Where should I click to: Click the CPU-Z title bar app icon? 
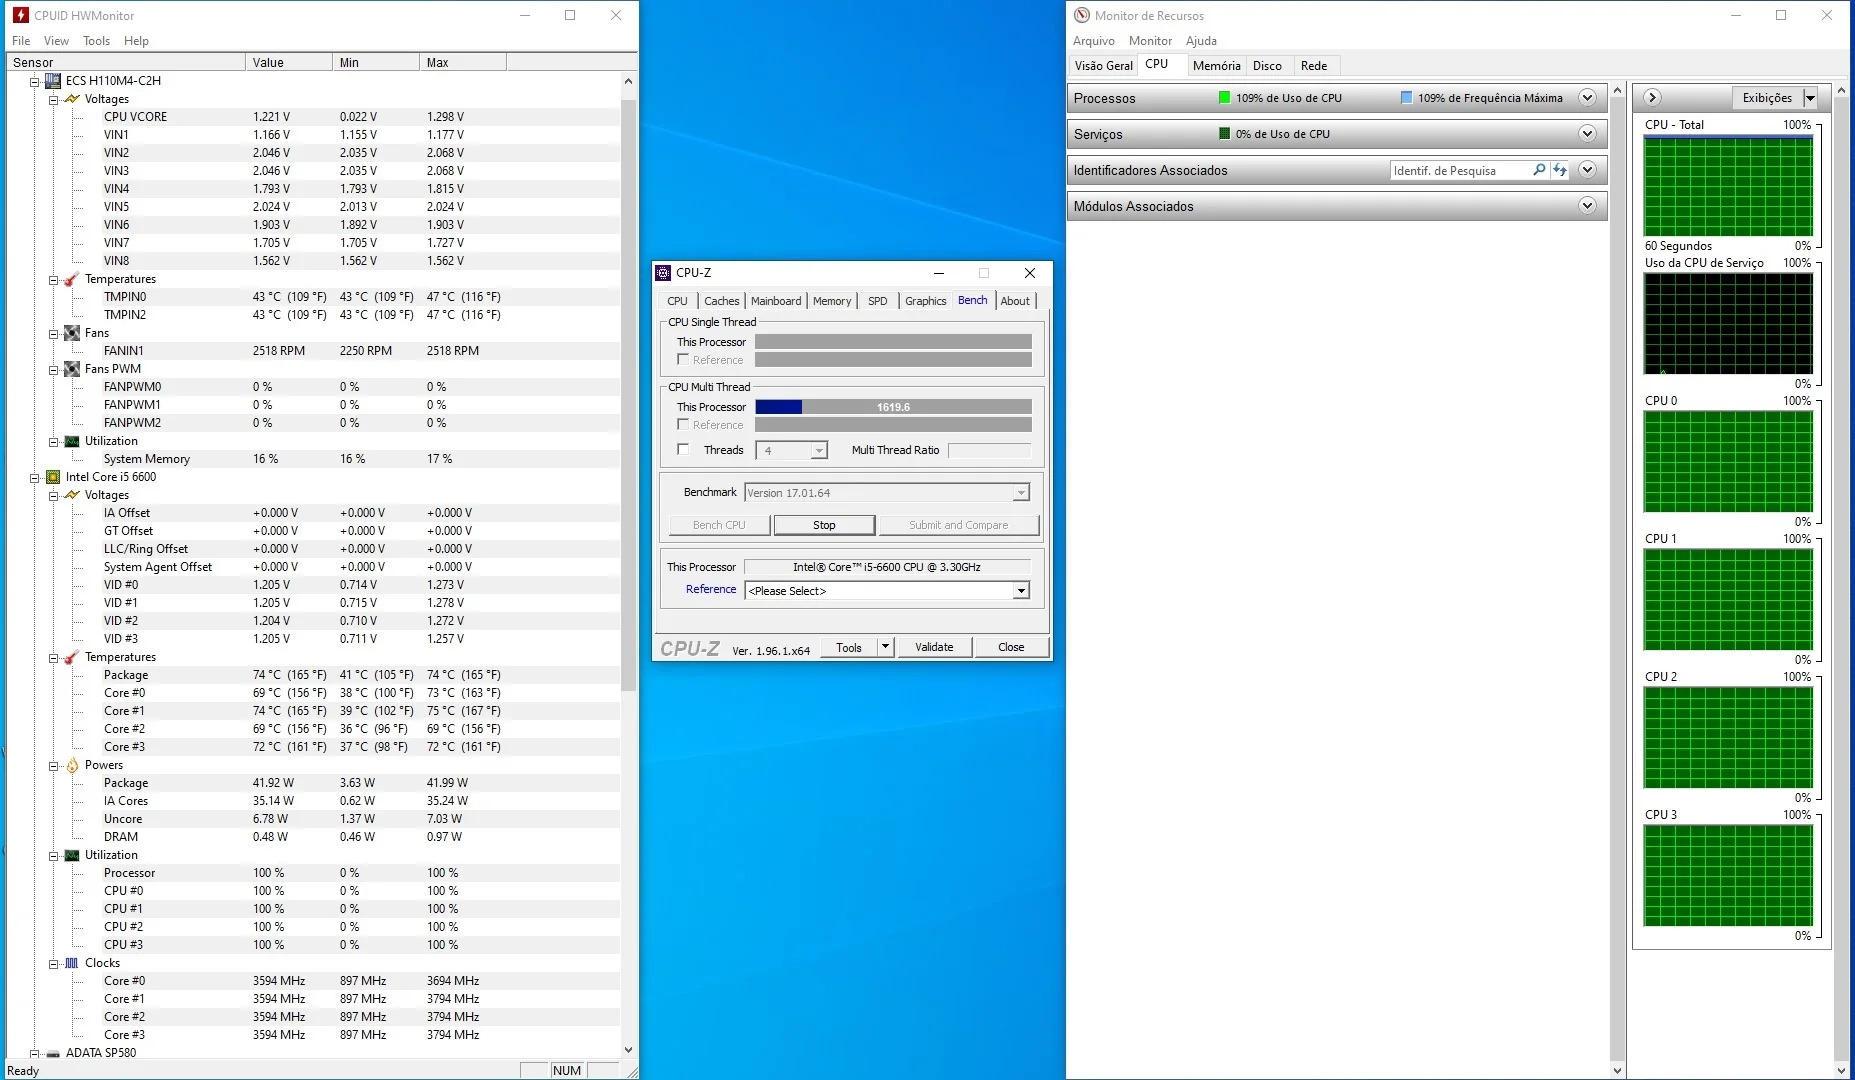[x=663, y=273]
